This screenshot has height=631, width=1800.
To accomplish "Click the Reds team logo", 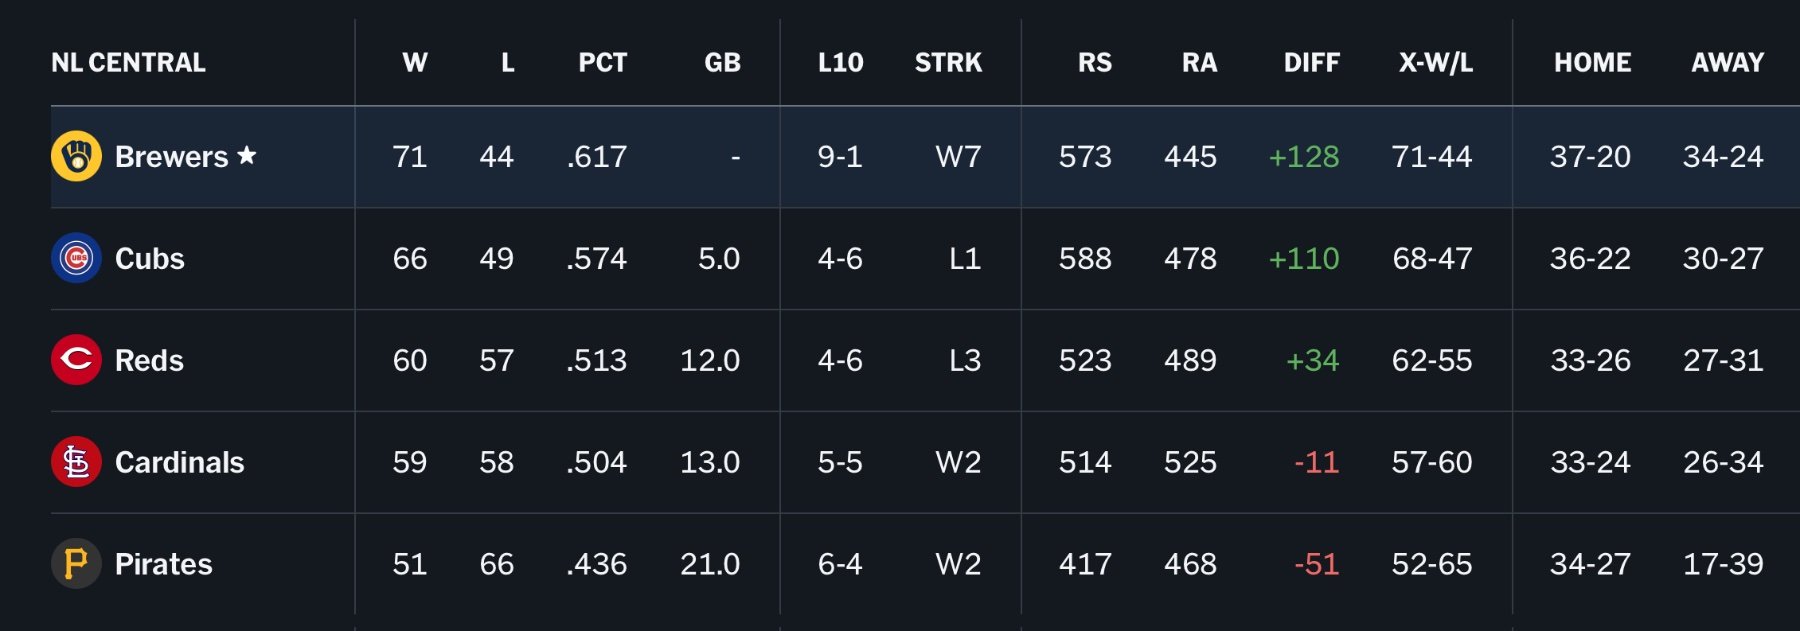I will pyautogui.click(x=76, y=360).
